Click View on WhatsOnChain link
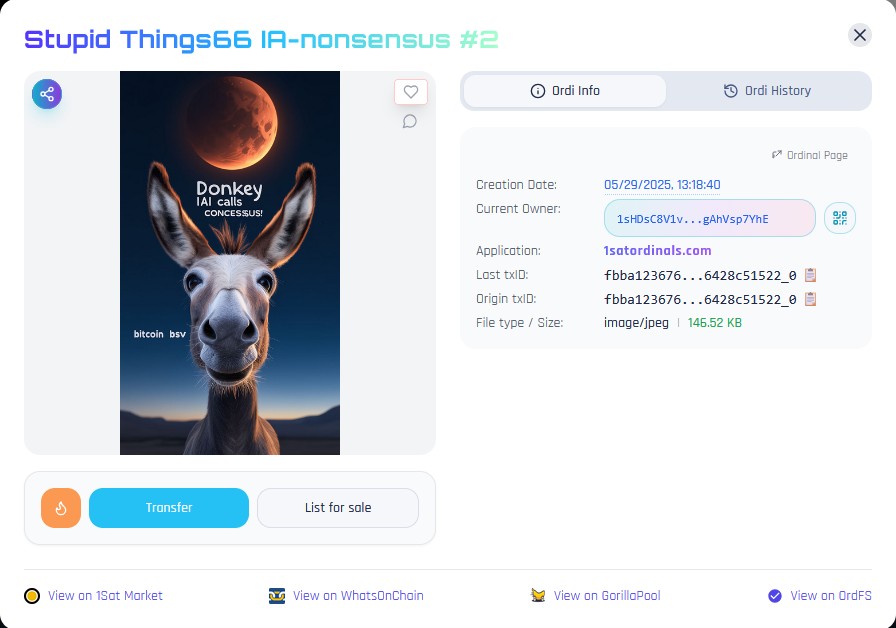Image resolution: width=896 pixels, height=628 pixels. 358,595
